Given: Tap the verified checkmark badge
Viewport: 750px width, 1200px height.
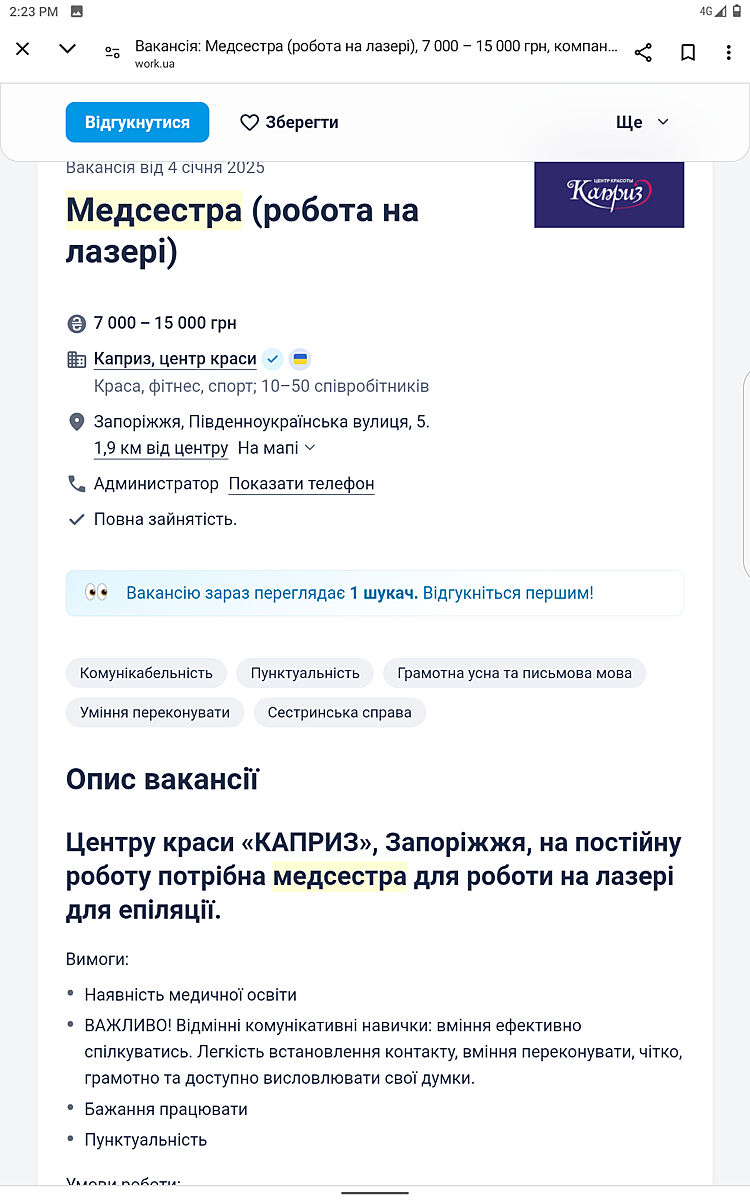Looking at the screenshot, I should (273, 359).
